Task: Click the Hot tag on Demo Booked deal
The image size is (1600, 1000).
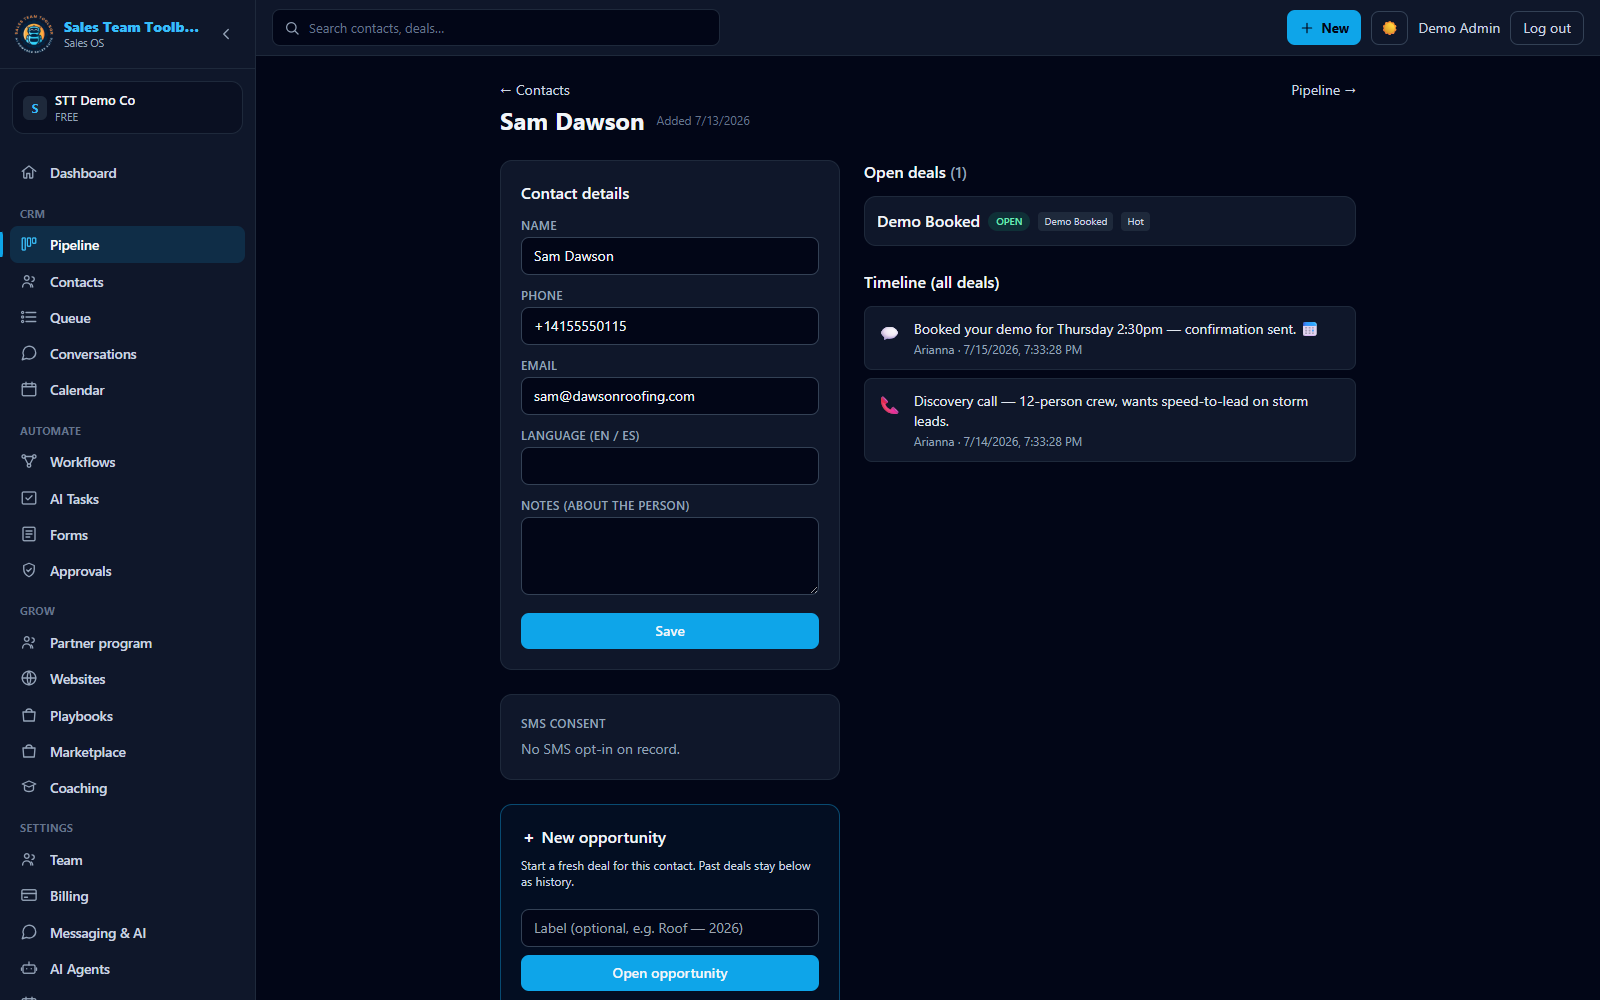Action: point(1135,222)
